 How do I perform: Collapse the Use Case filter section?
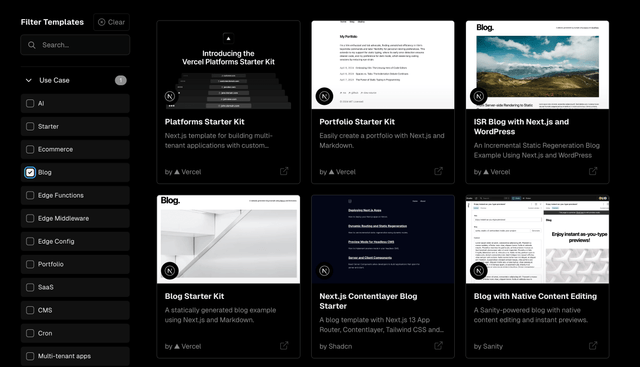coord(29,80)
